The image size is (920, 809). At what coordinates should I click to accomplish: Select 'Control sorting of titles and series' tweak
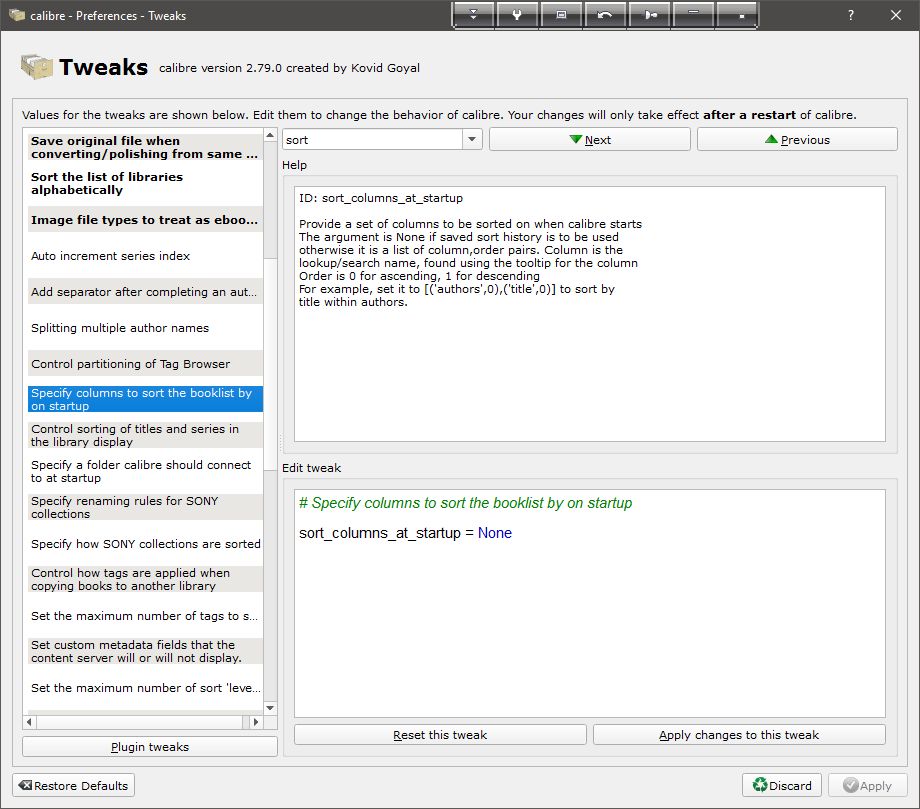(x=145, y=435)
